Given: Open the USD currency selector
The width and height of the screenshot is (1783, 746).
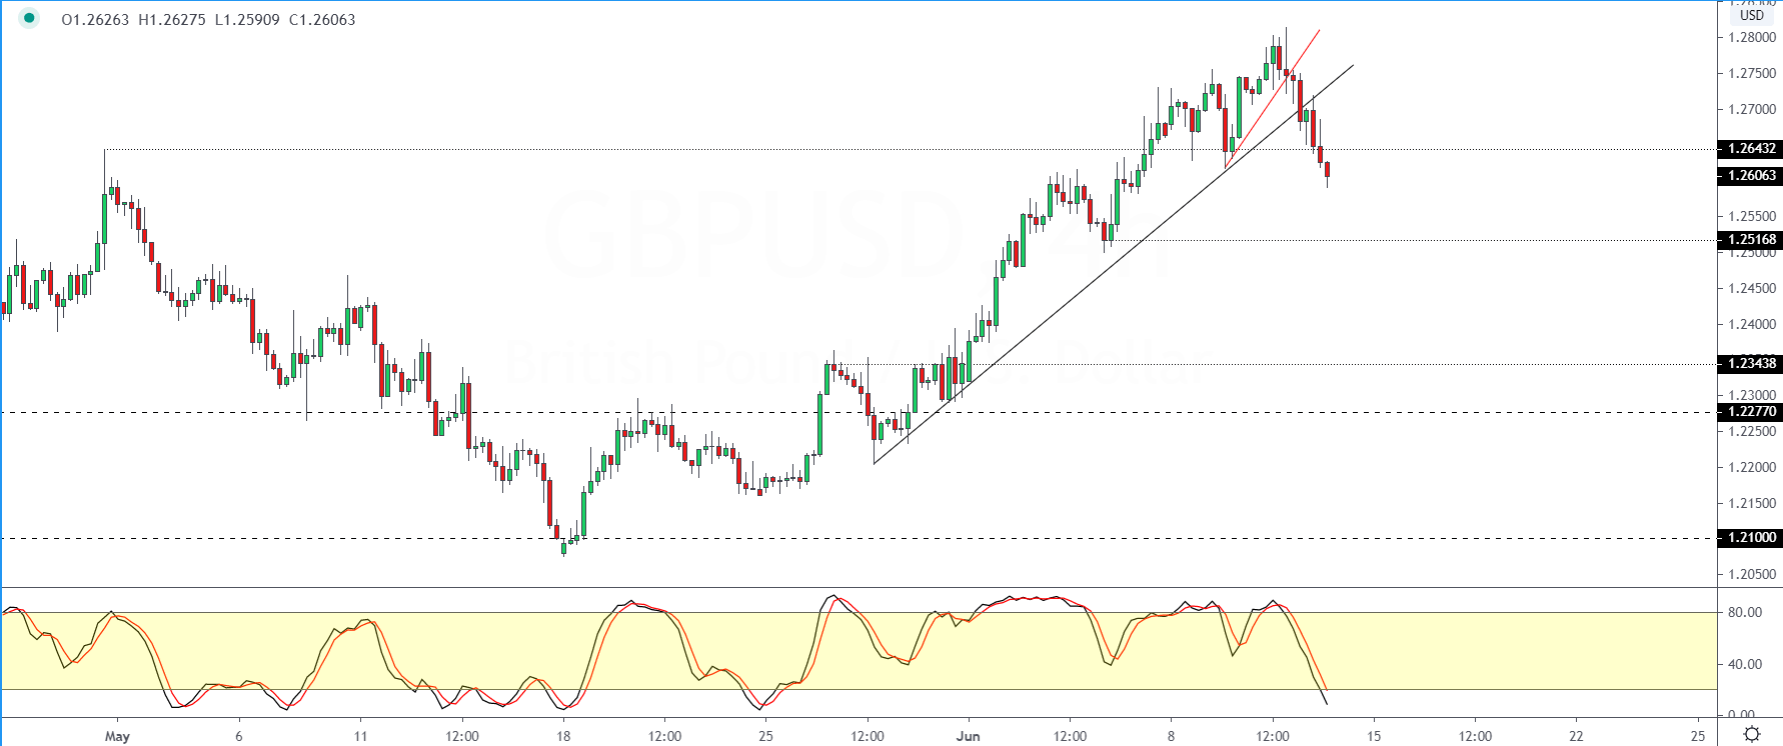Looking at the screenshot, I should (x=1752, y=15).
